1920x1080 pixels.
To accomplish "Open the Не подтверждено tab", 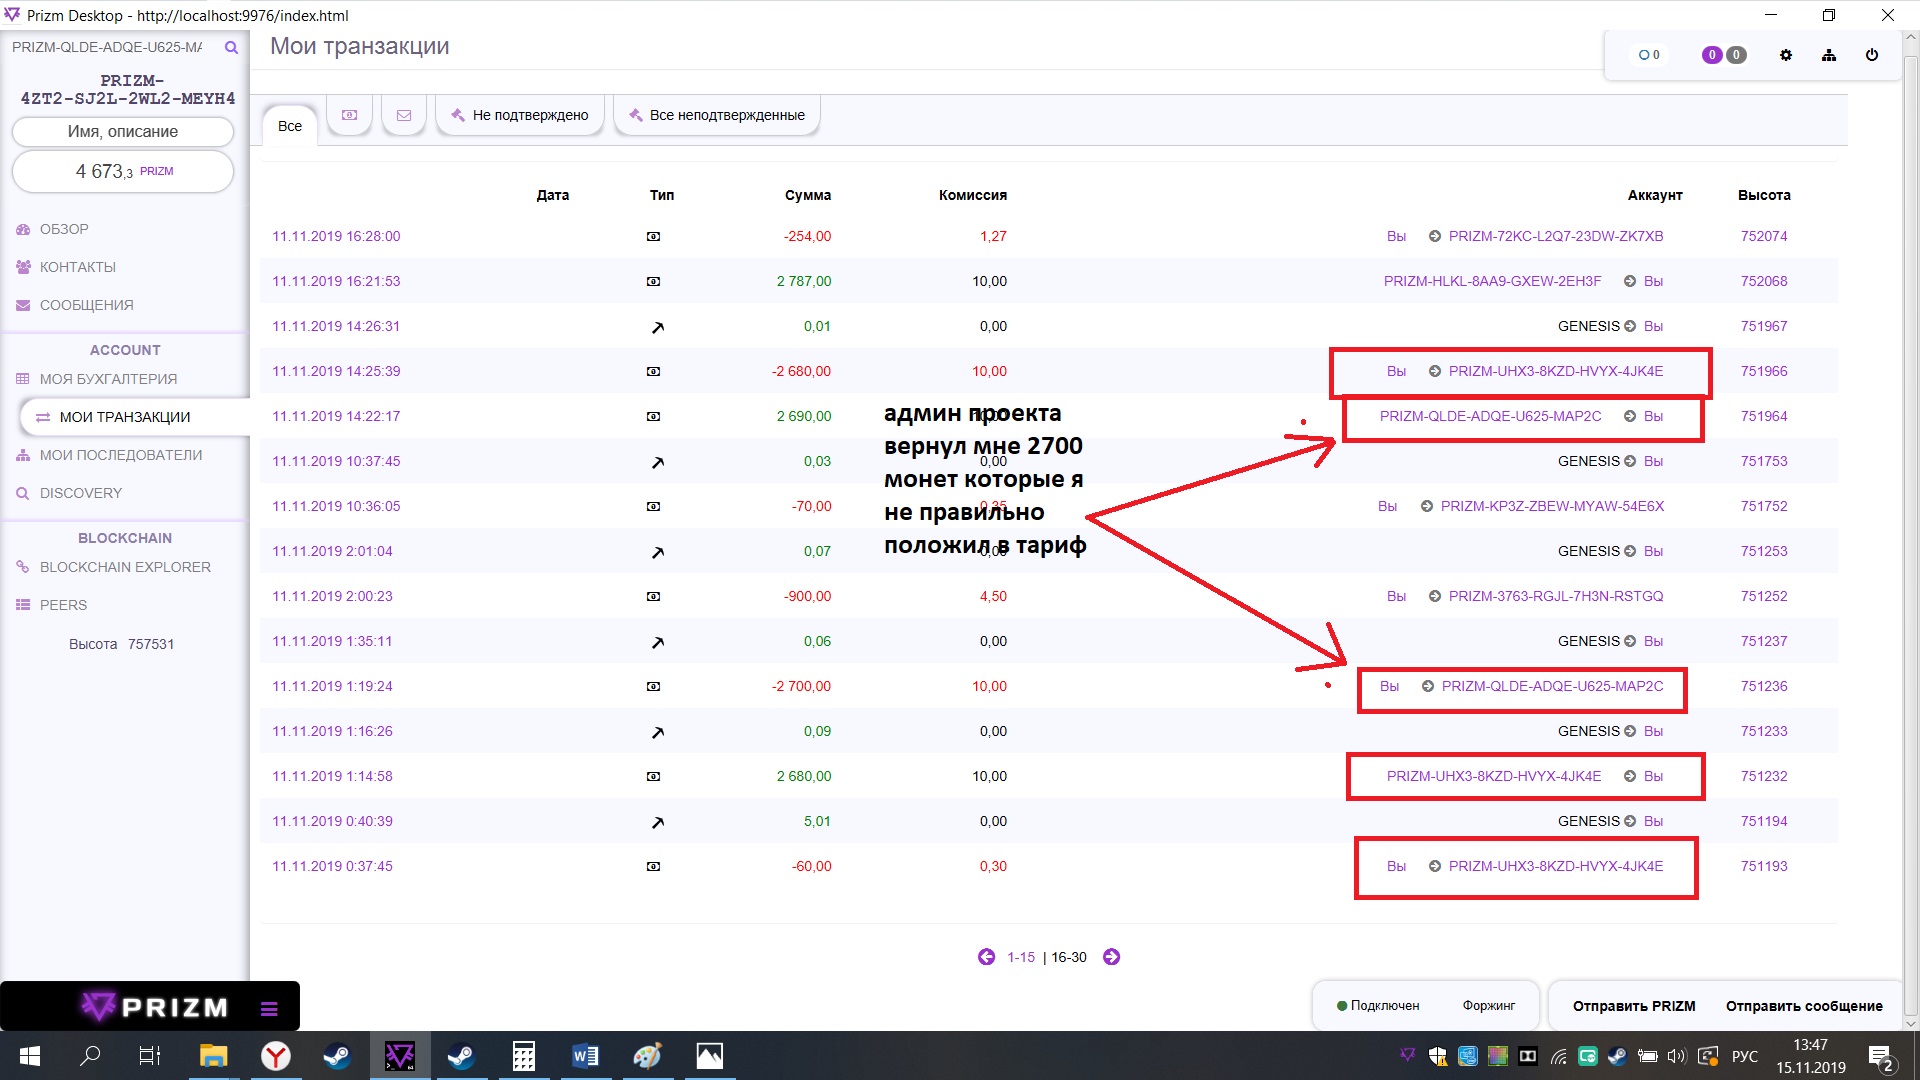I will click(x=520, y=115).
